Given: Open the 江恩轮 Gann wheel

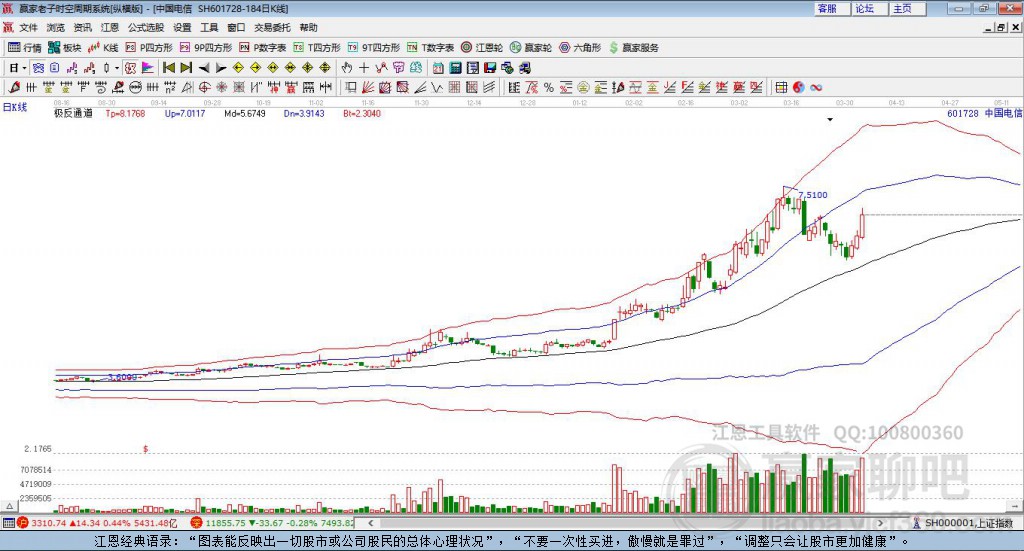Looking at the screenshot, I should (x=482, y=48).
